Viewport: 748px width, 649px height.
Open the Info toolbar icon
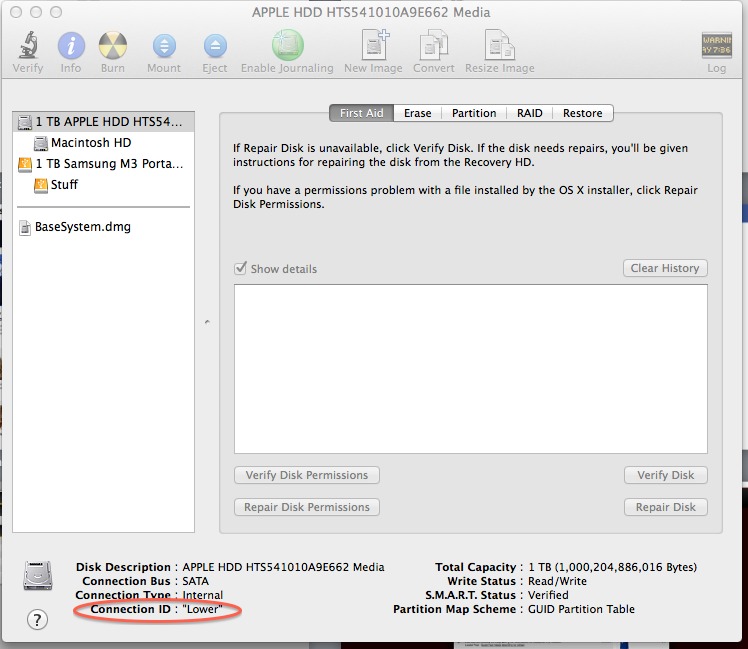(x=71, y=46)
